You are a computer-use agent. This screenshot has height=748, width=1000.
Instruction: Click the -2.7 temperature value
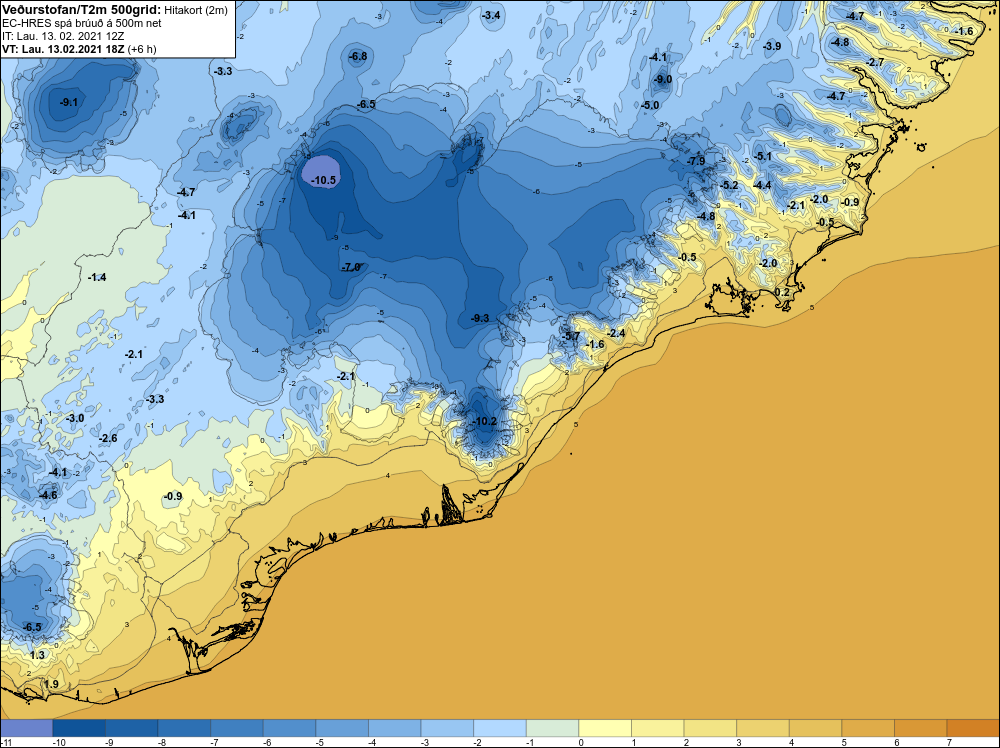tap(876, 62)
